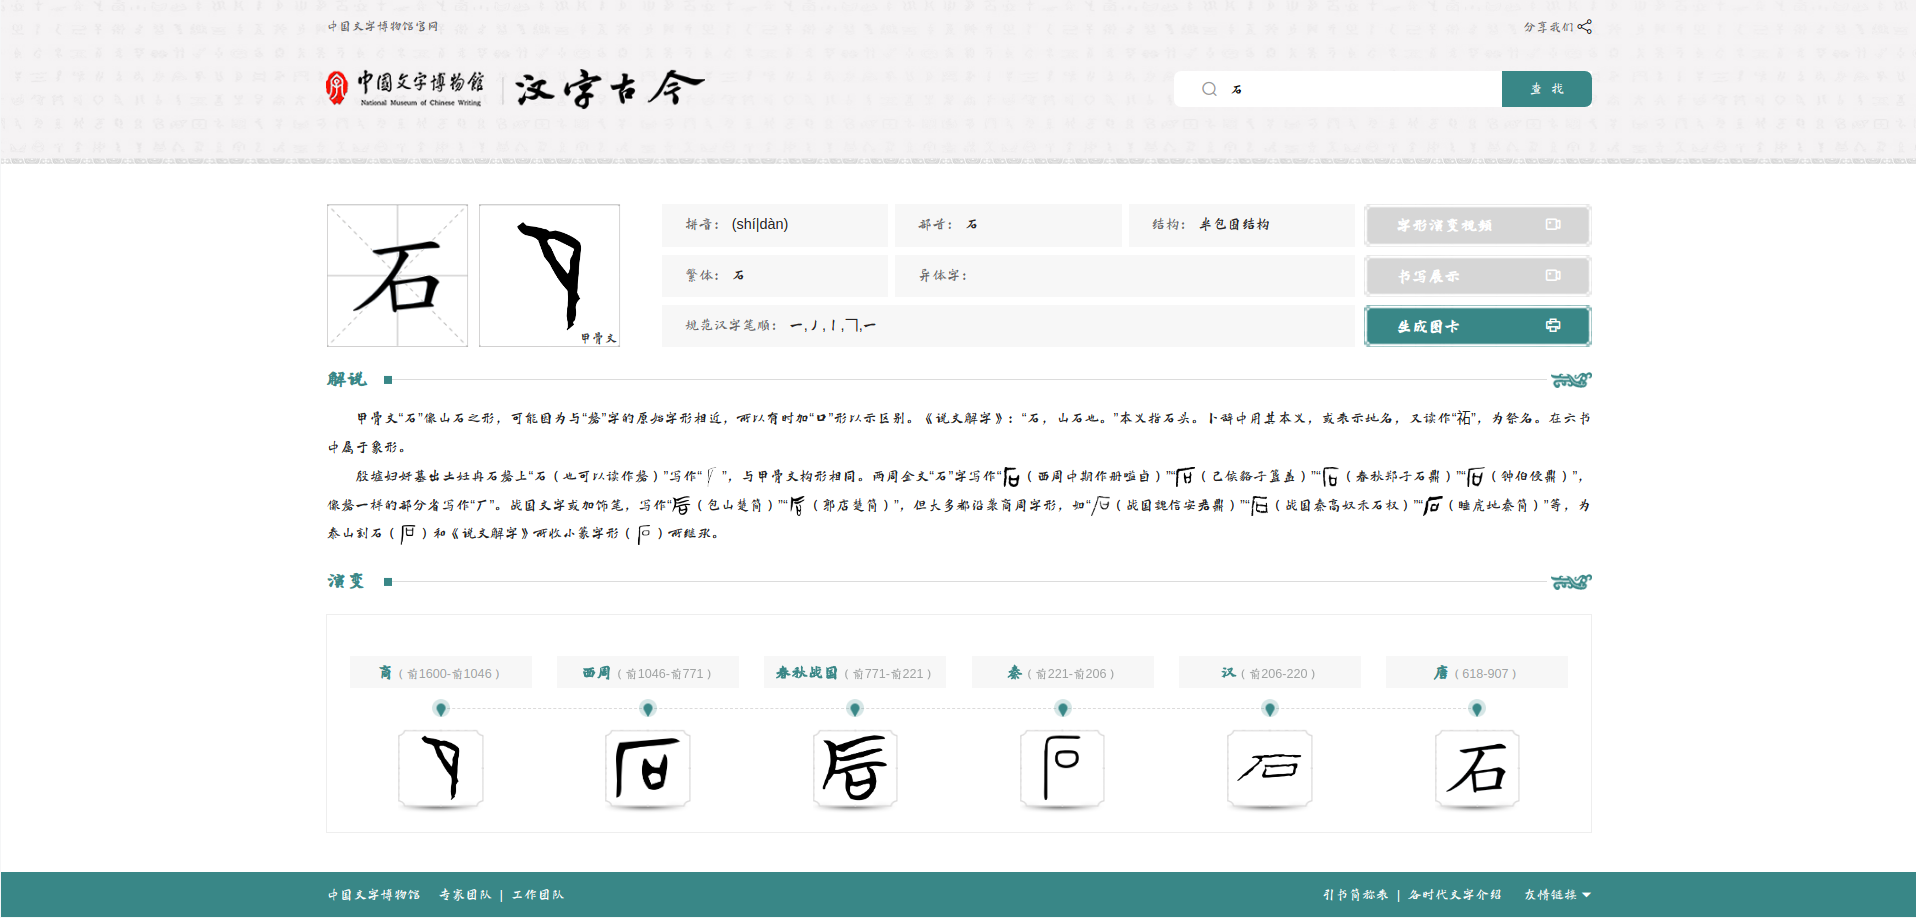Screen dimensions: 1916x918
Task: Open the 各时代文字介绍 footer link
Action: [1455, 894]
